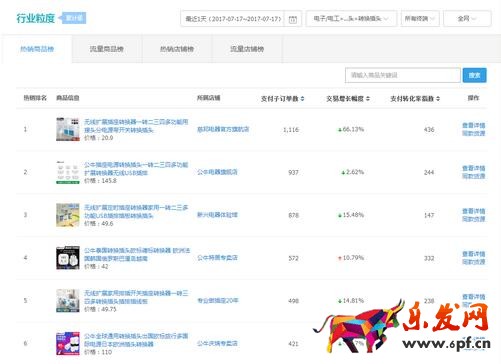Image resolution: width=501 pixels, height=364 pixels.
Task: Switch to the 流量店铺榜 tab
Action: (247, 49)
